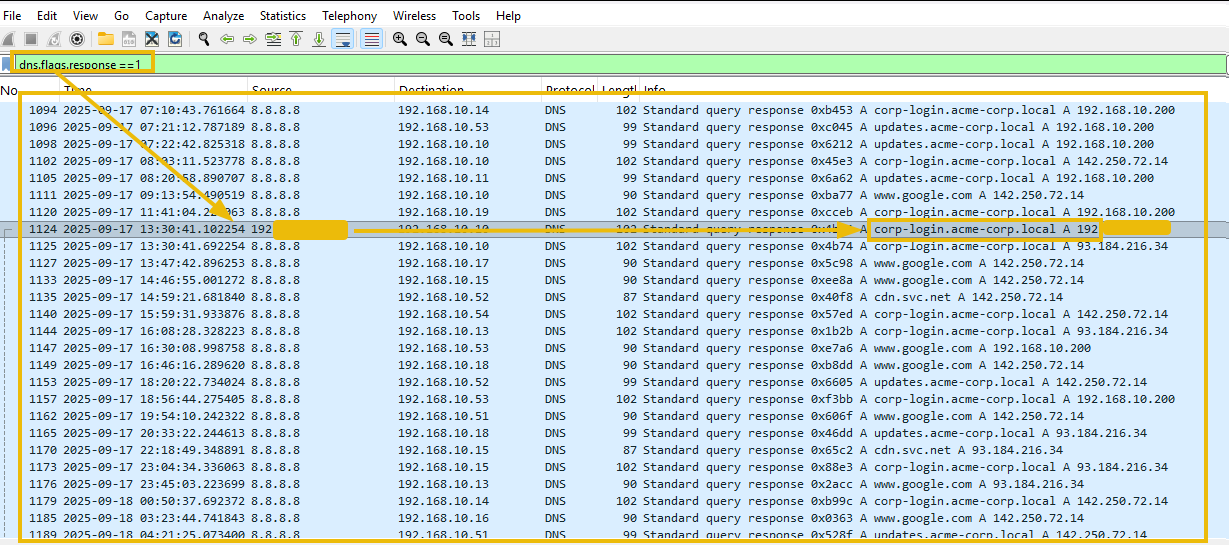The height and width of the screenshot is (545, 1229).
Task: Close this capture file icon
Action: coord(152,39)
